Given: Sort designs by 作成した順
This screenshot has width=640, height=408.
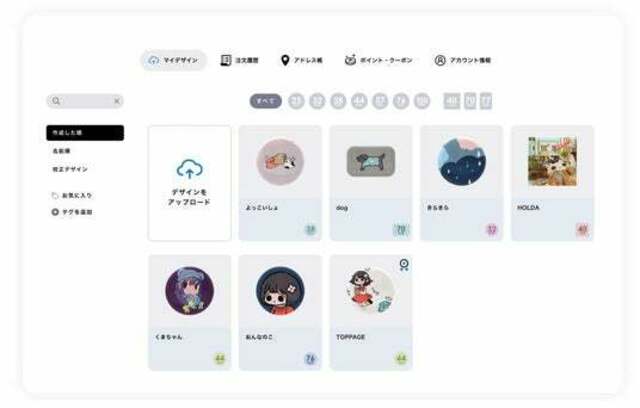Looking at the screenshot, I should pyautogui.click(x=85, y=133).
